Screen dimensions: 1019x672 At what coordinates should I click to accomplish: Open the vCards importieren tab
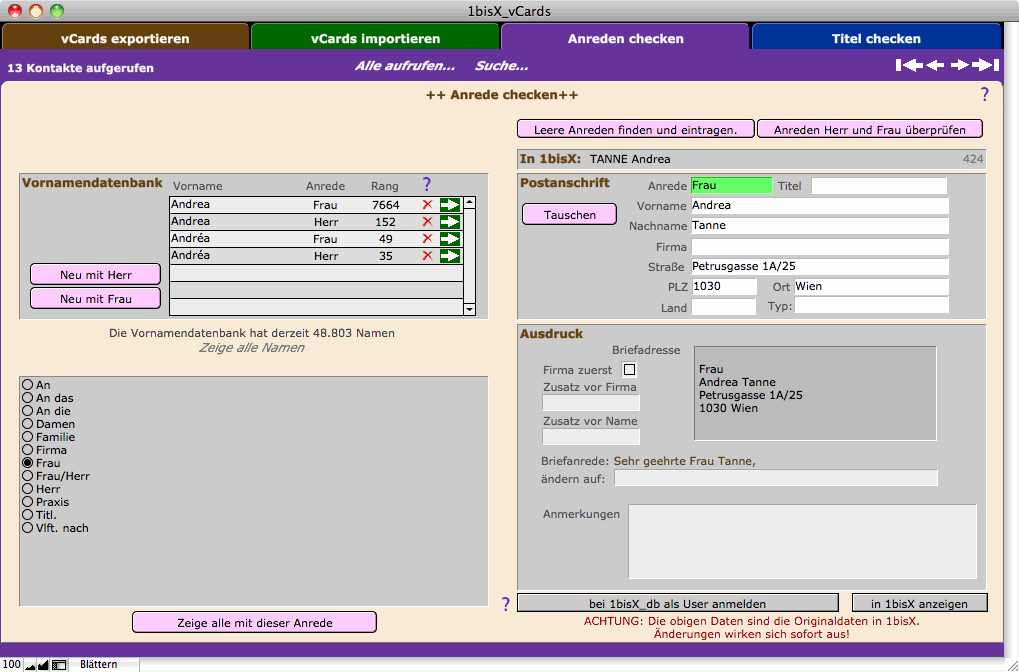pyautogui.click(x=375, y=39)
